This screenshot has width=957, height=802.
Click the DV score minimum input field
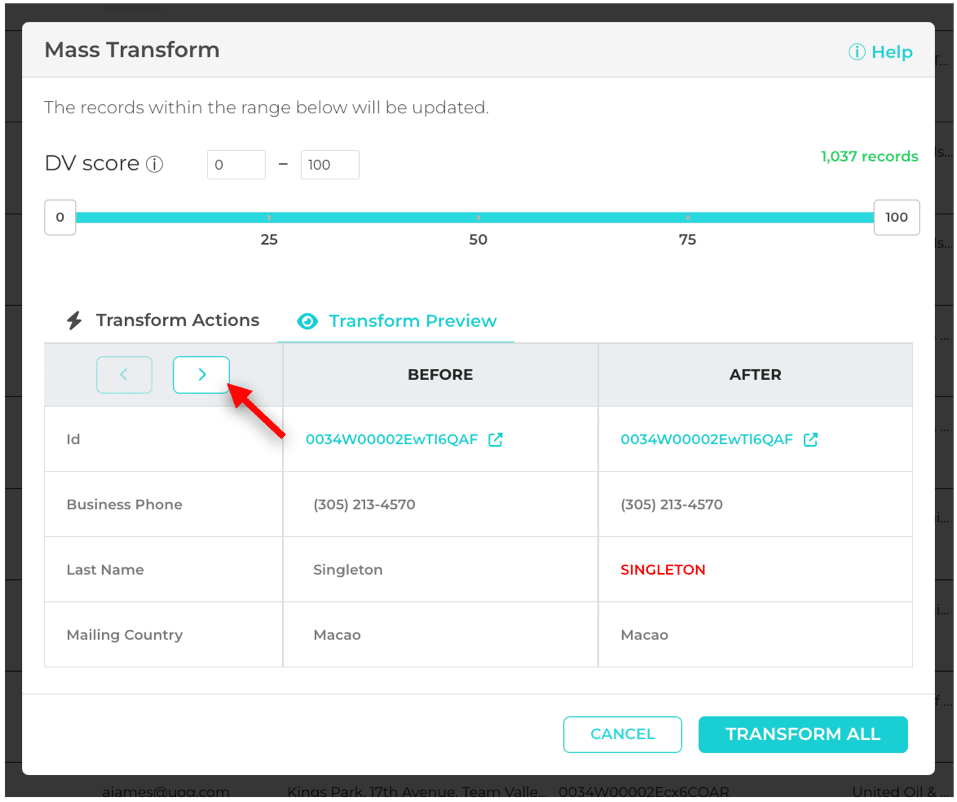click(236, 165)
